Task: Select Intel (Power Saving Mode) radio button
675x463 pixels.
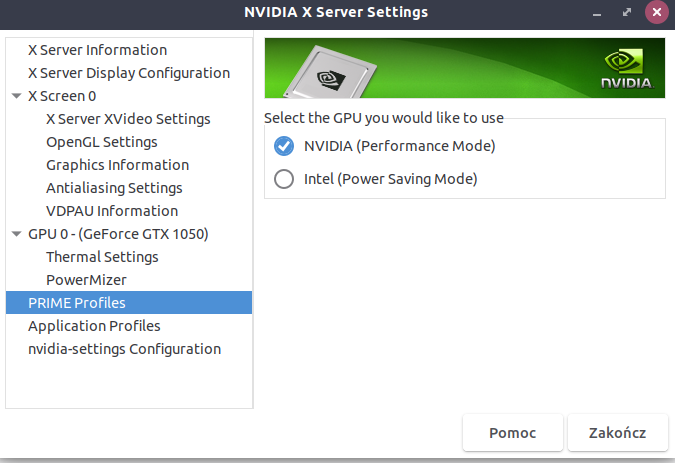Action: tap(284, 180)
